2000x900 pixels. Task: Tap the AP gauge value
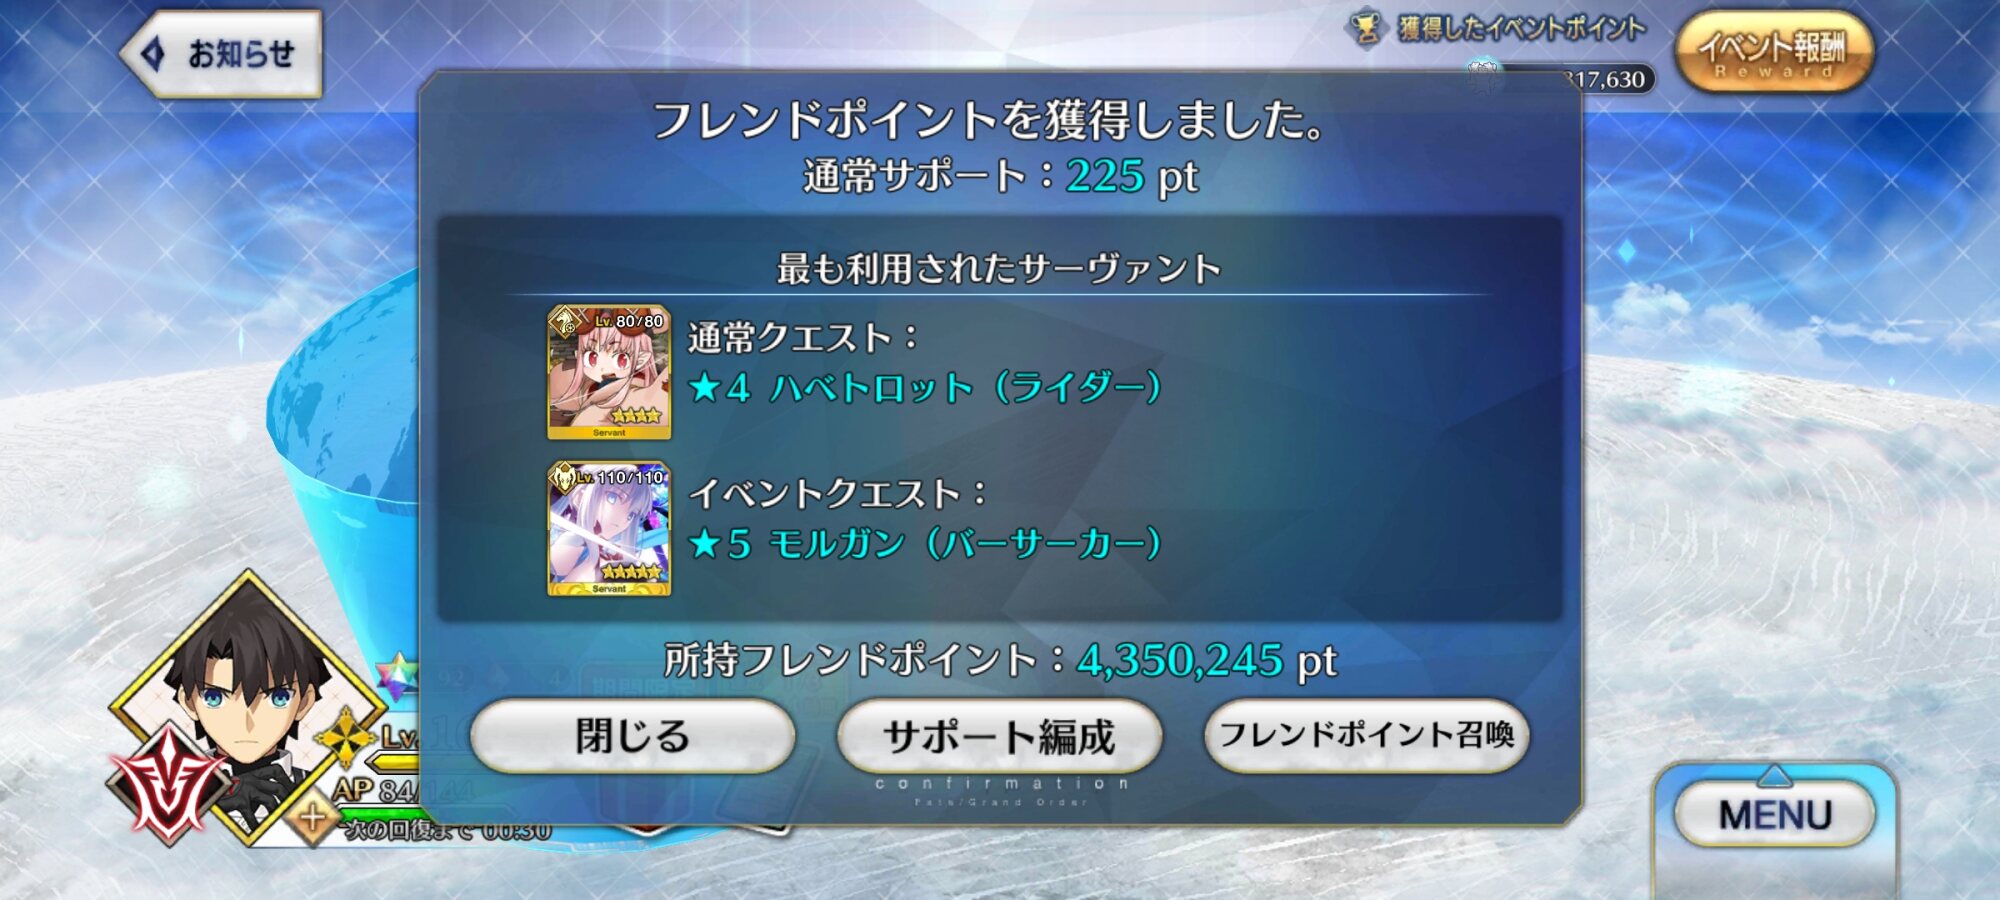coord(385,791)
